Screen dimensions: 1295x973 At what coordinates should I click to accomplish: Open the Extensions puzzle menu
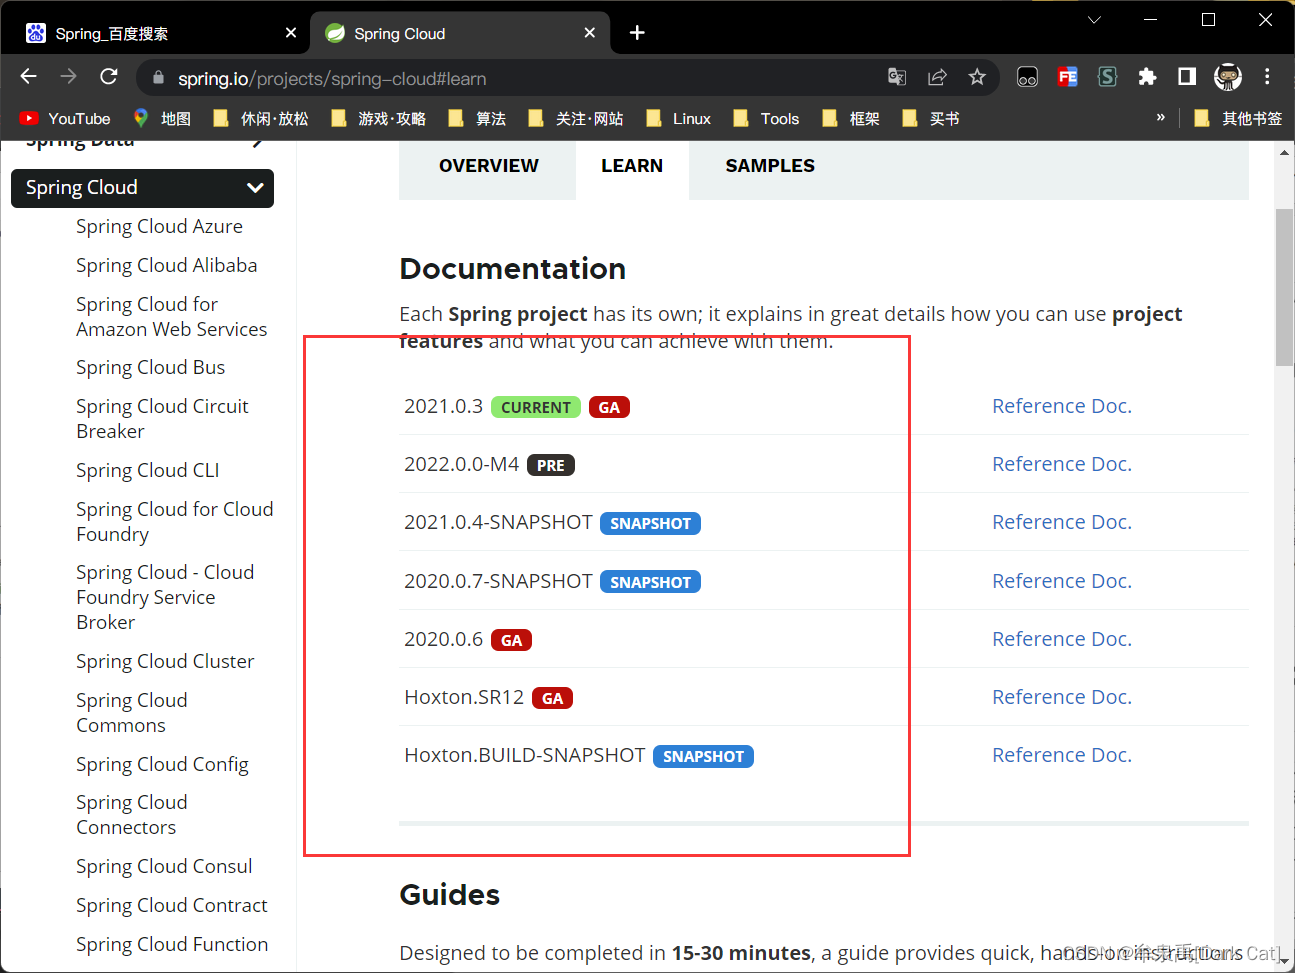click(x=1147, y=77)
